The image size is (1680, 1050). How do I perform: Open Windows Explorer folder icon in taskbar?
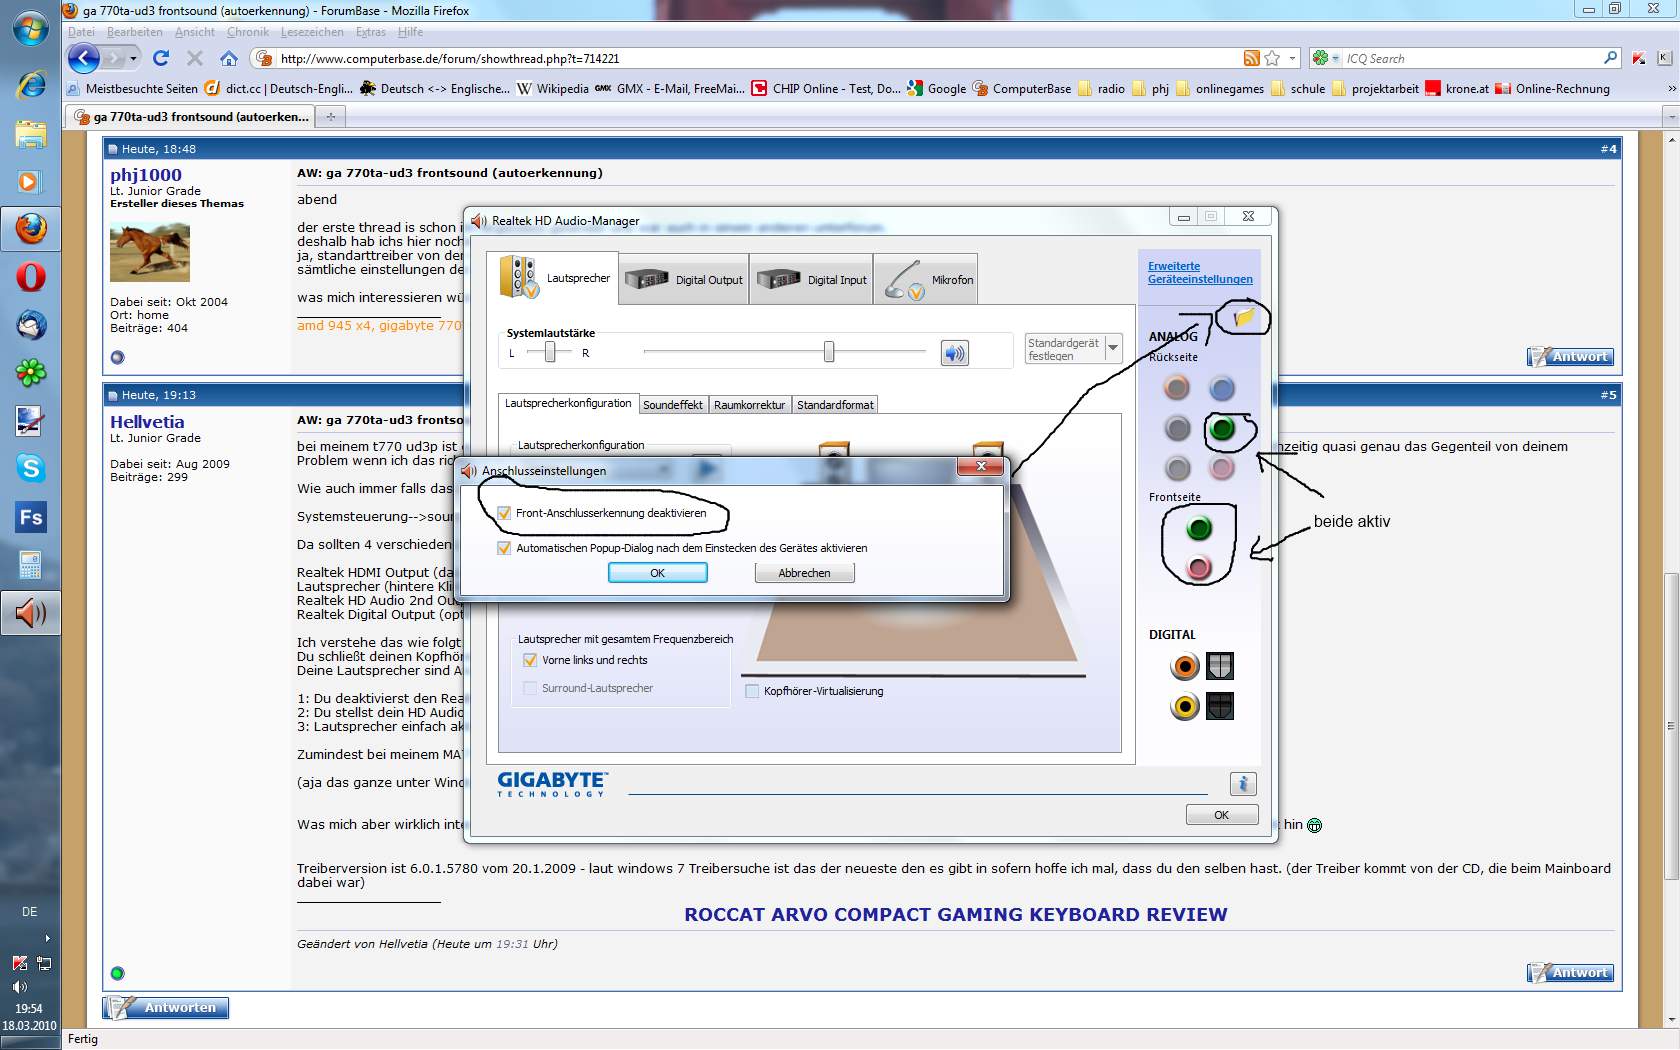(30, 133)
